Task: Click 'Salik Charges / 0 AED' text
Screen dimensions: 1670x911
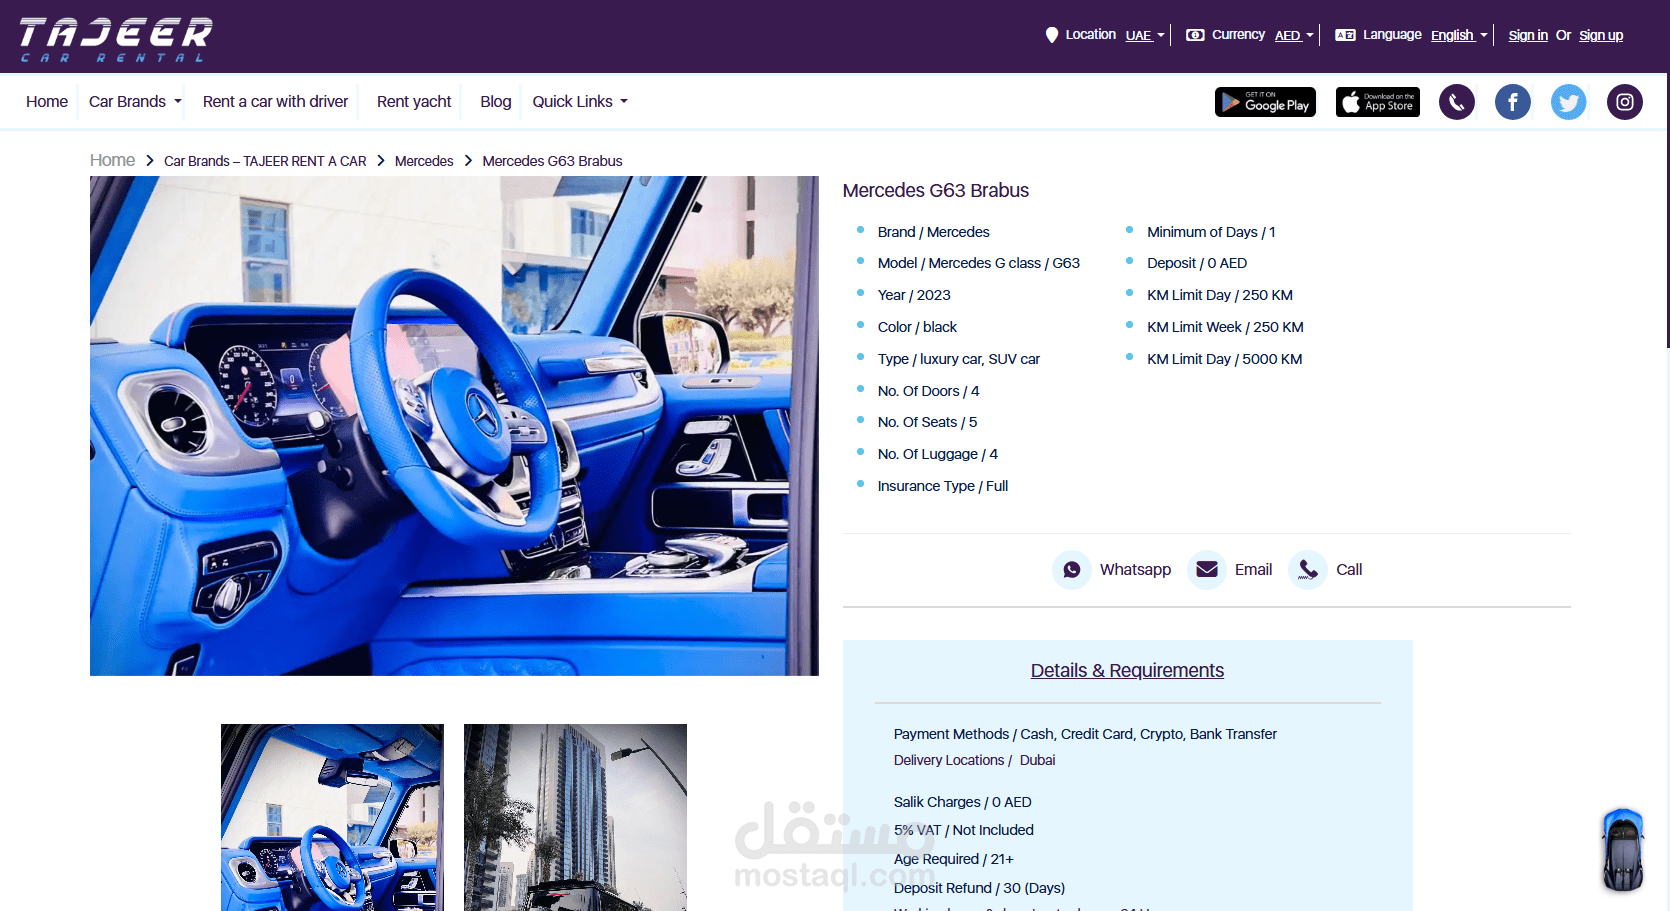Action: [962, 802]
